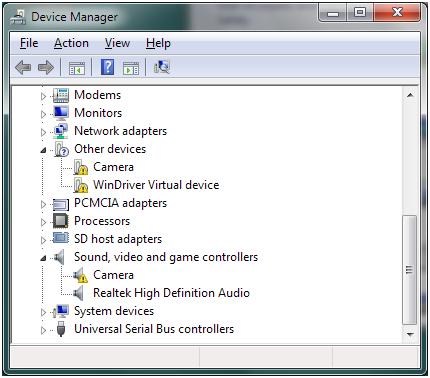Click the scrollbar down arrow
This screenshot has width=430, height=378.
410,334
